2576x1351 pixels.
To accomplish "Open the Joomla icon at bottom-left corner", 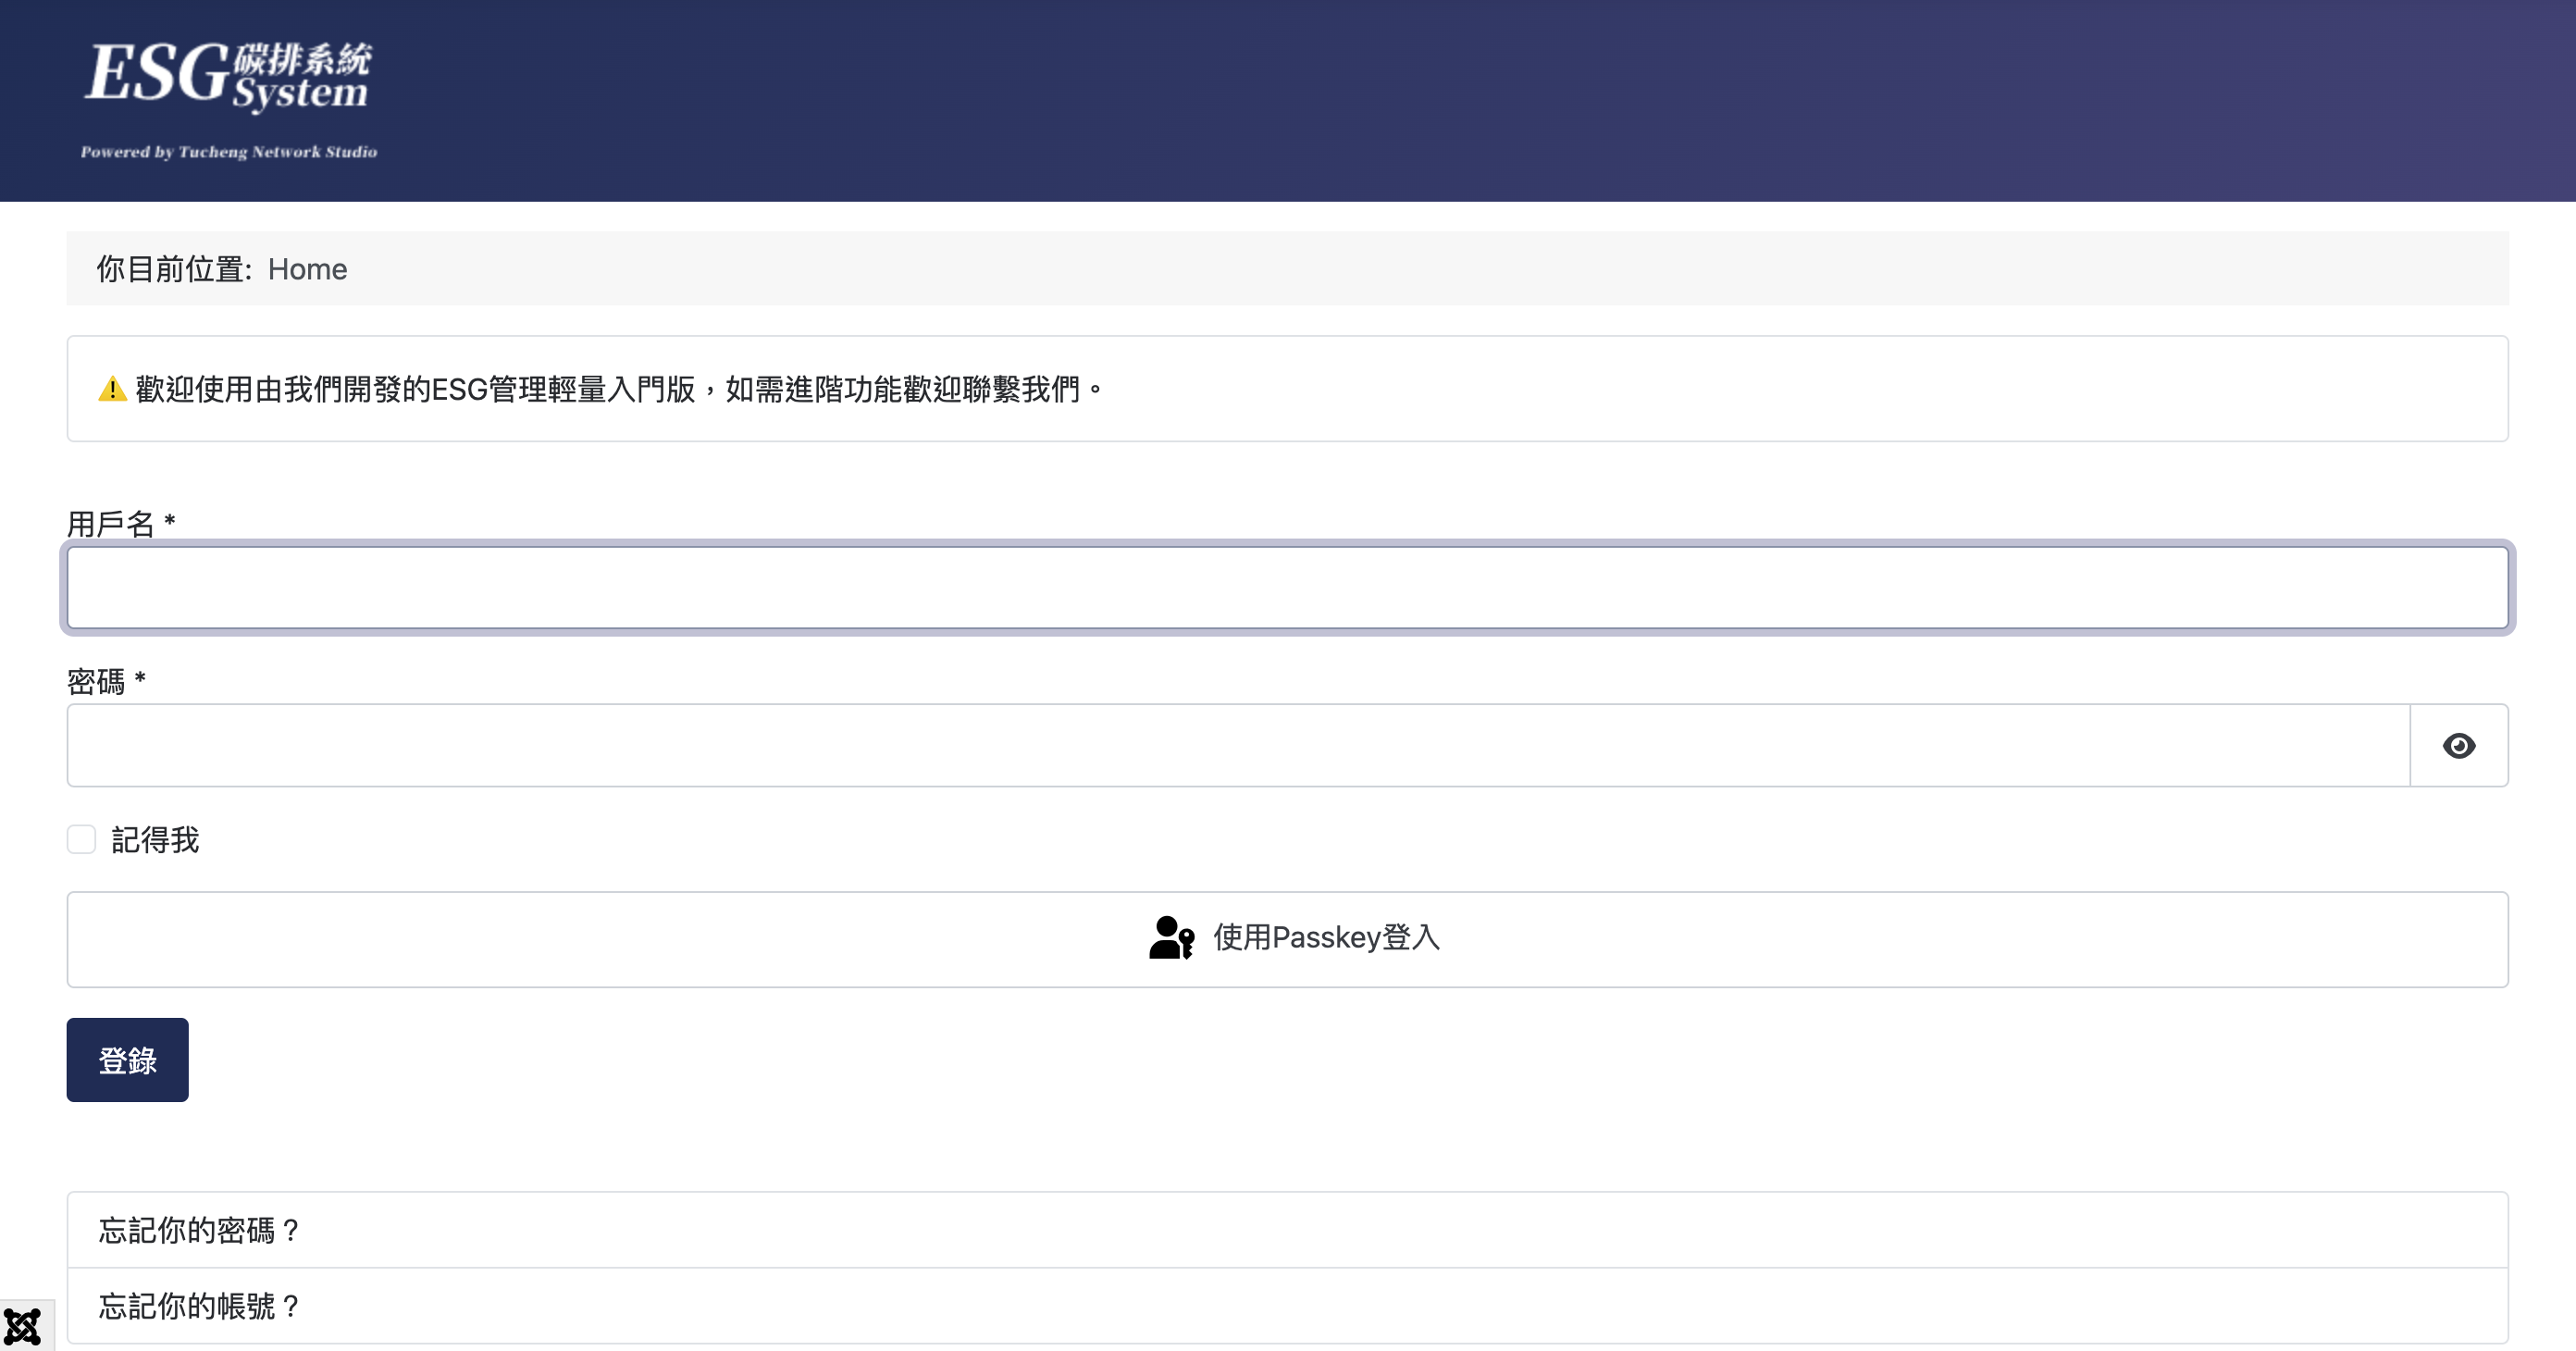I will point(22,1327).
